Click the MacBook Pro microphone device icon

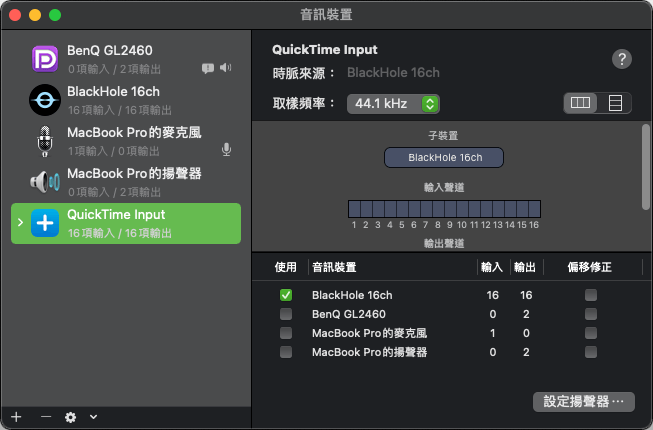[45, 141]
